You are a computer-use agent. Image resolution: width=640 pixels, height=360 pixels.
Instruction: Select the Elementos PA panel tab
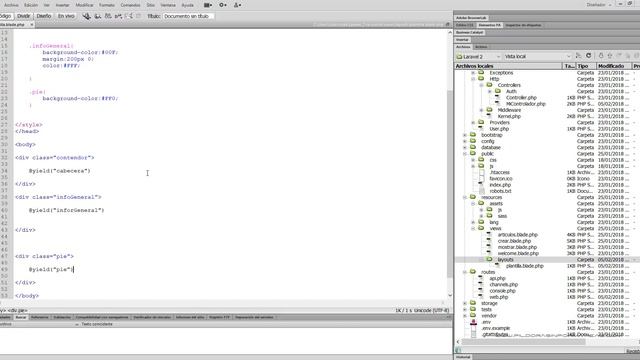[x=489, y=25]
